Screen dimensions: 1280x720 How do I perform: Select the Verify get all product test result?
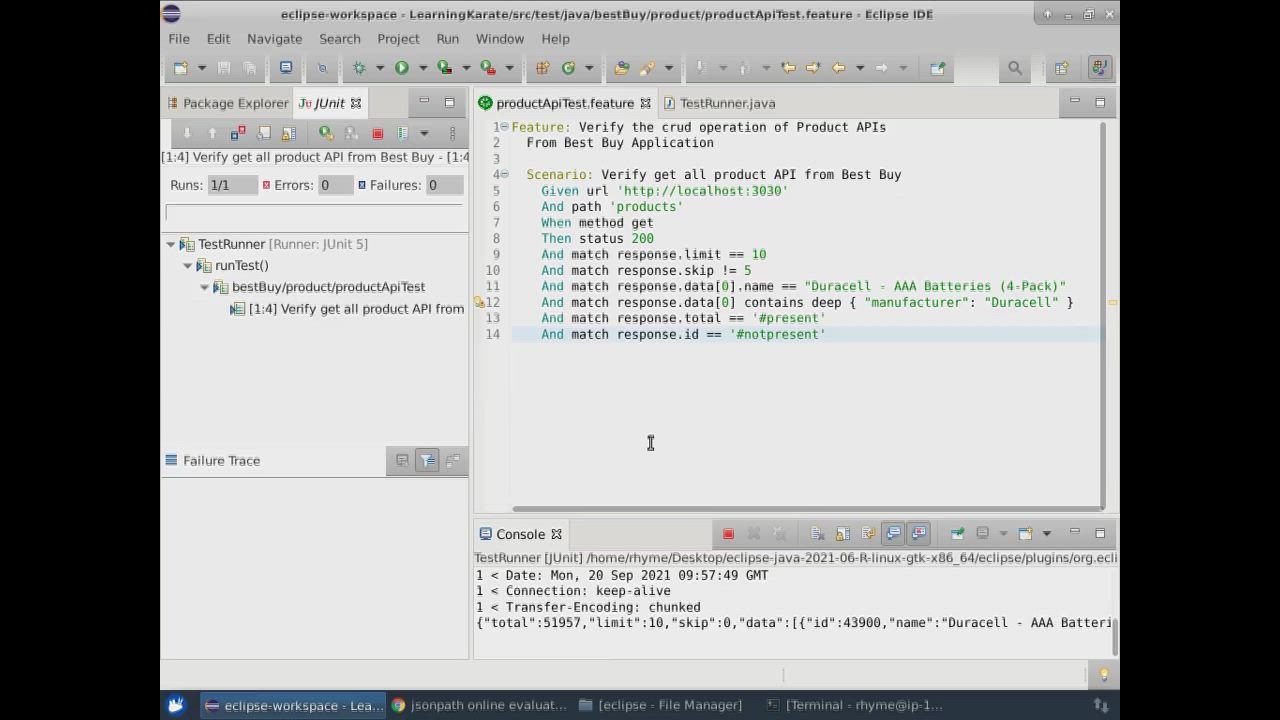356,309
